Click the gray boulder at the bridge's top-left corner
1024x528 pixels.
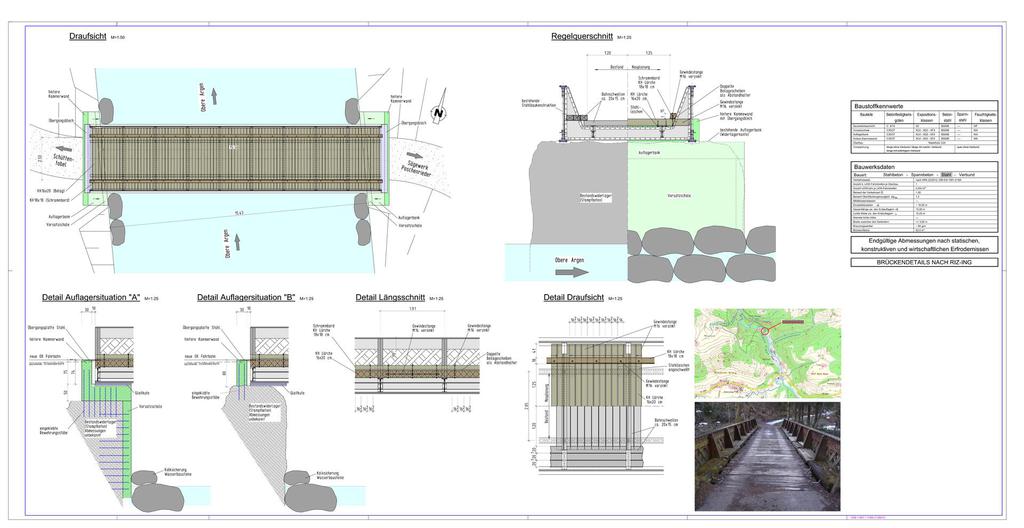(x=104, y=110)
